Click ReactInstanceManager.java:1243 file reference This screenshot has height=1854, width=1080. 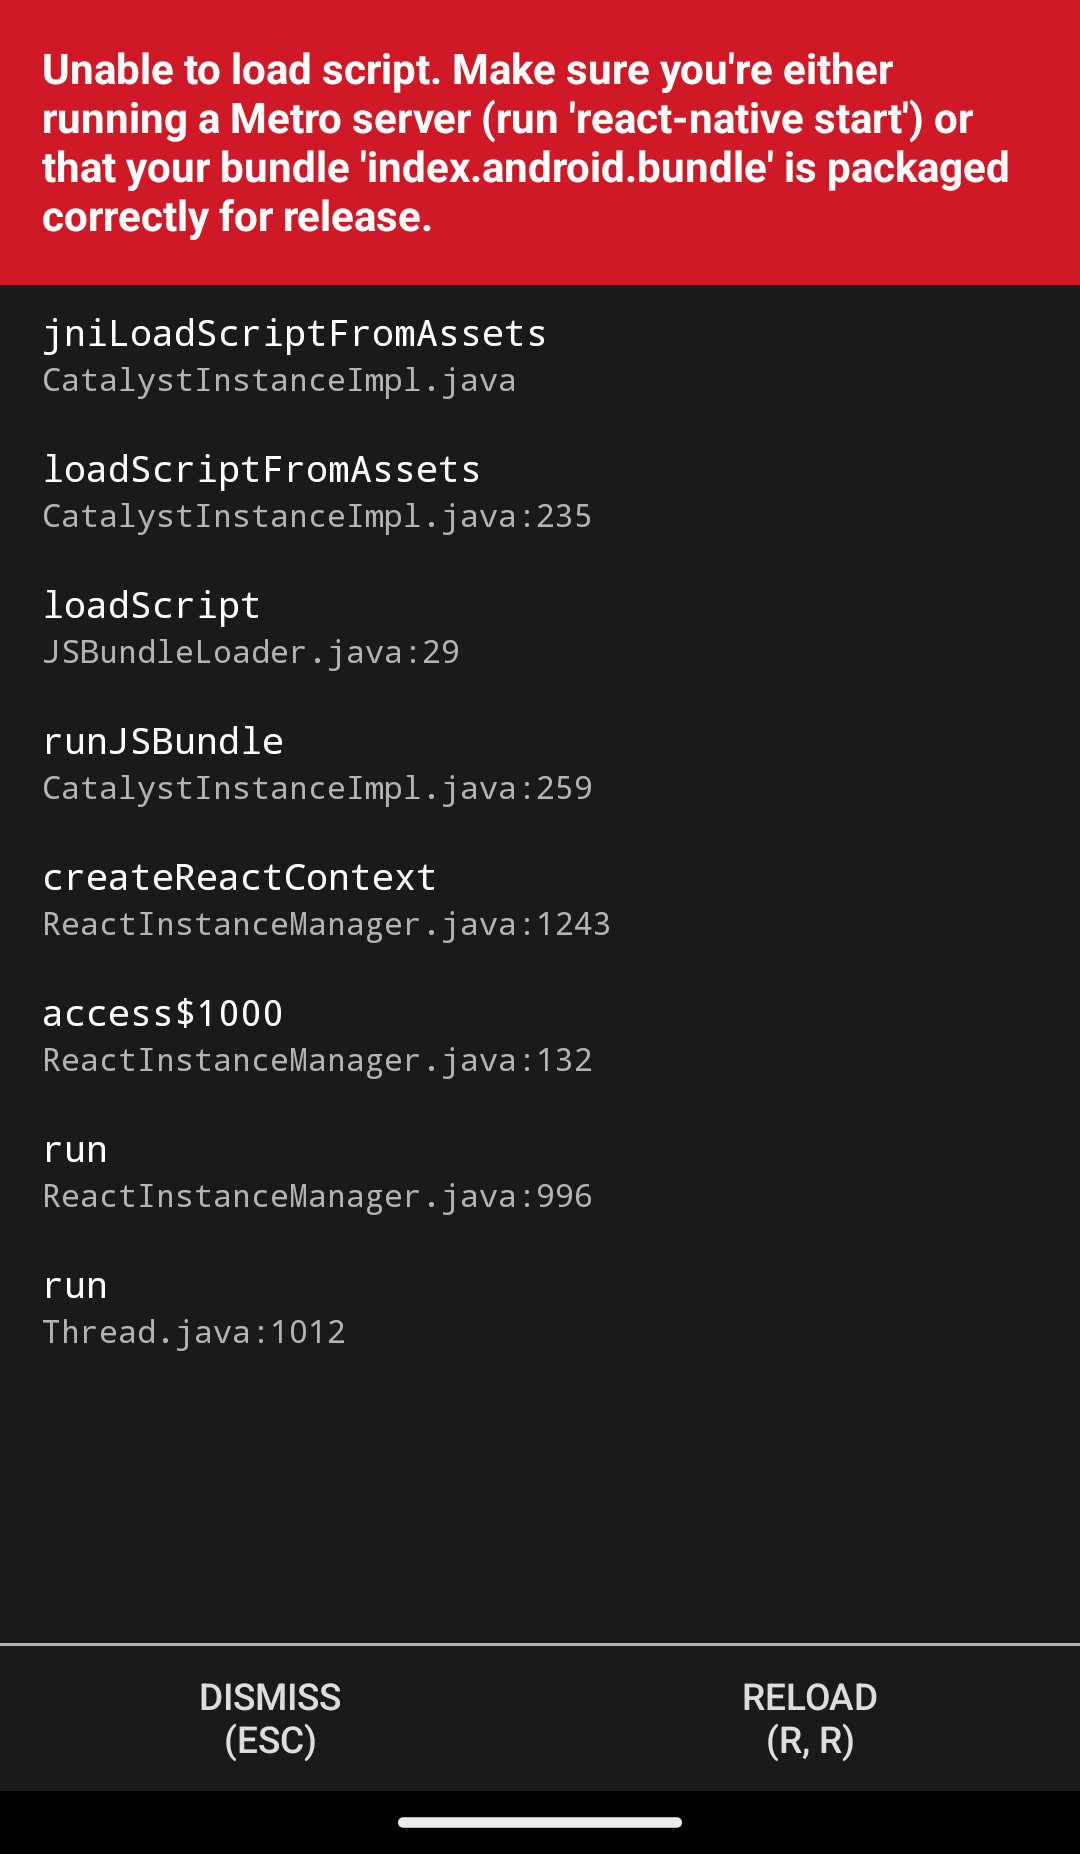click(326, 924)
